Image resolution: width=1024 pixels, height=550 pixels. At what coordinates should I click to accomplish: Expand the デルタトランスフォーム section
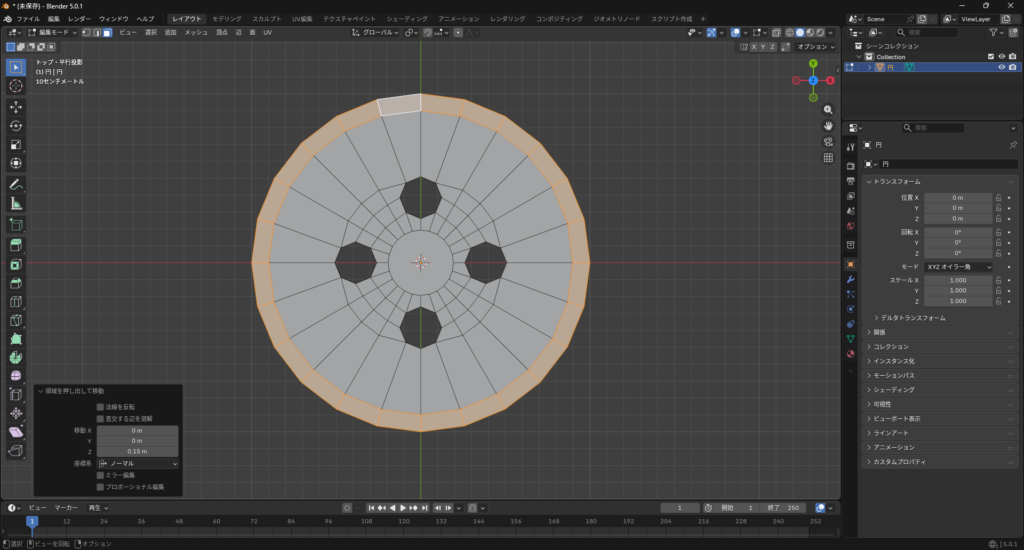point(912,317)
